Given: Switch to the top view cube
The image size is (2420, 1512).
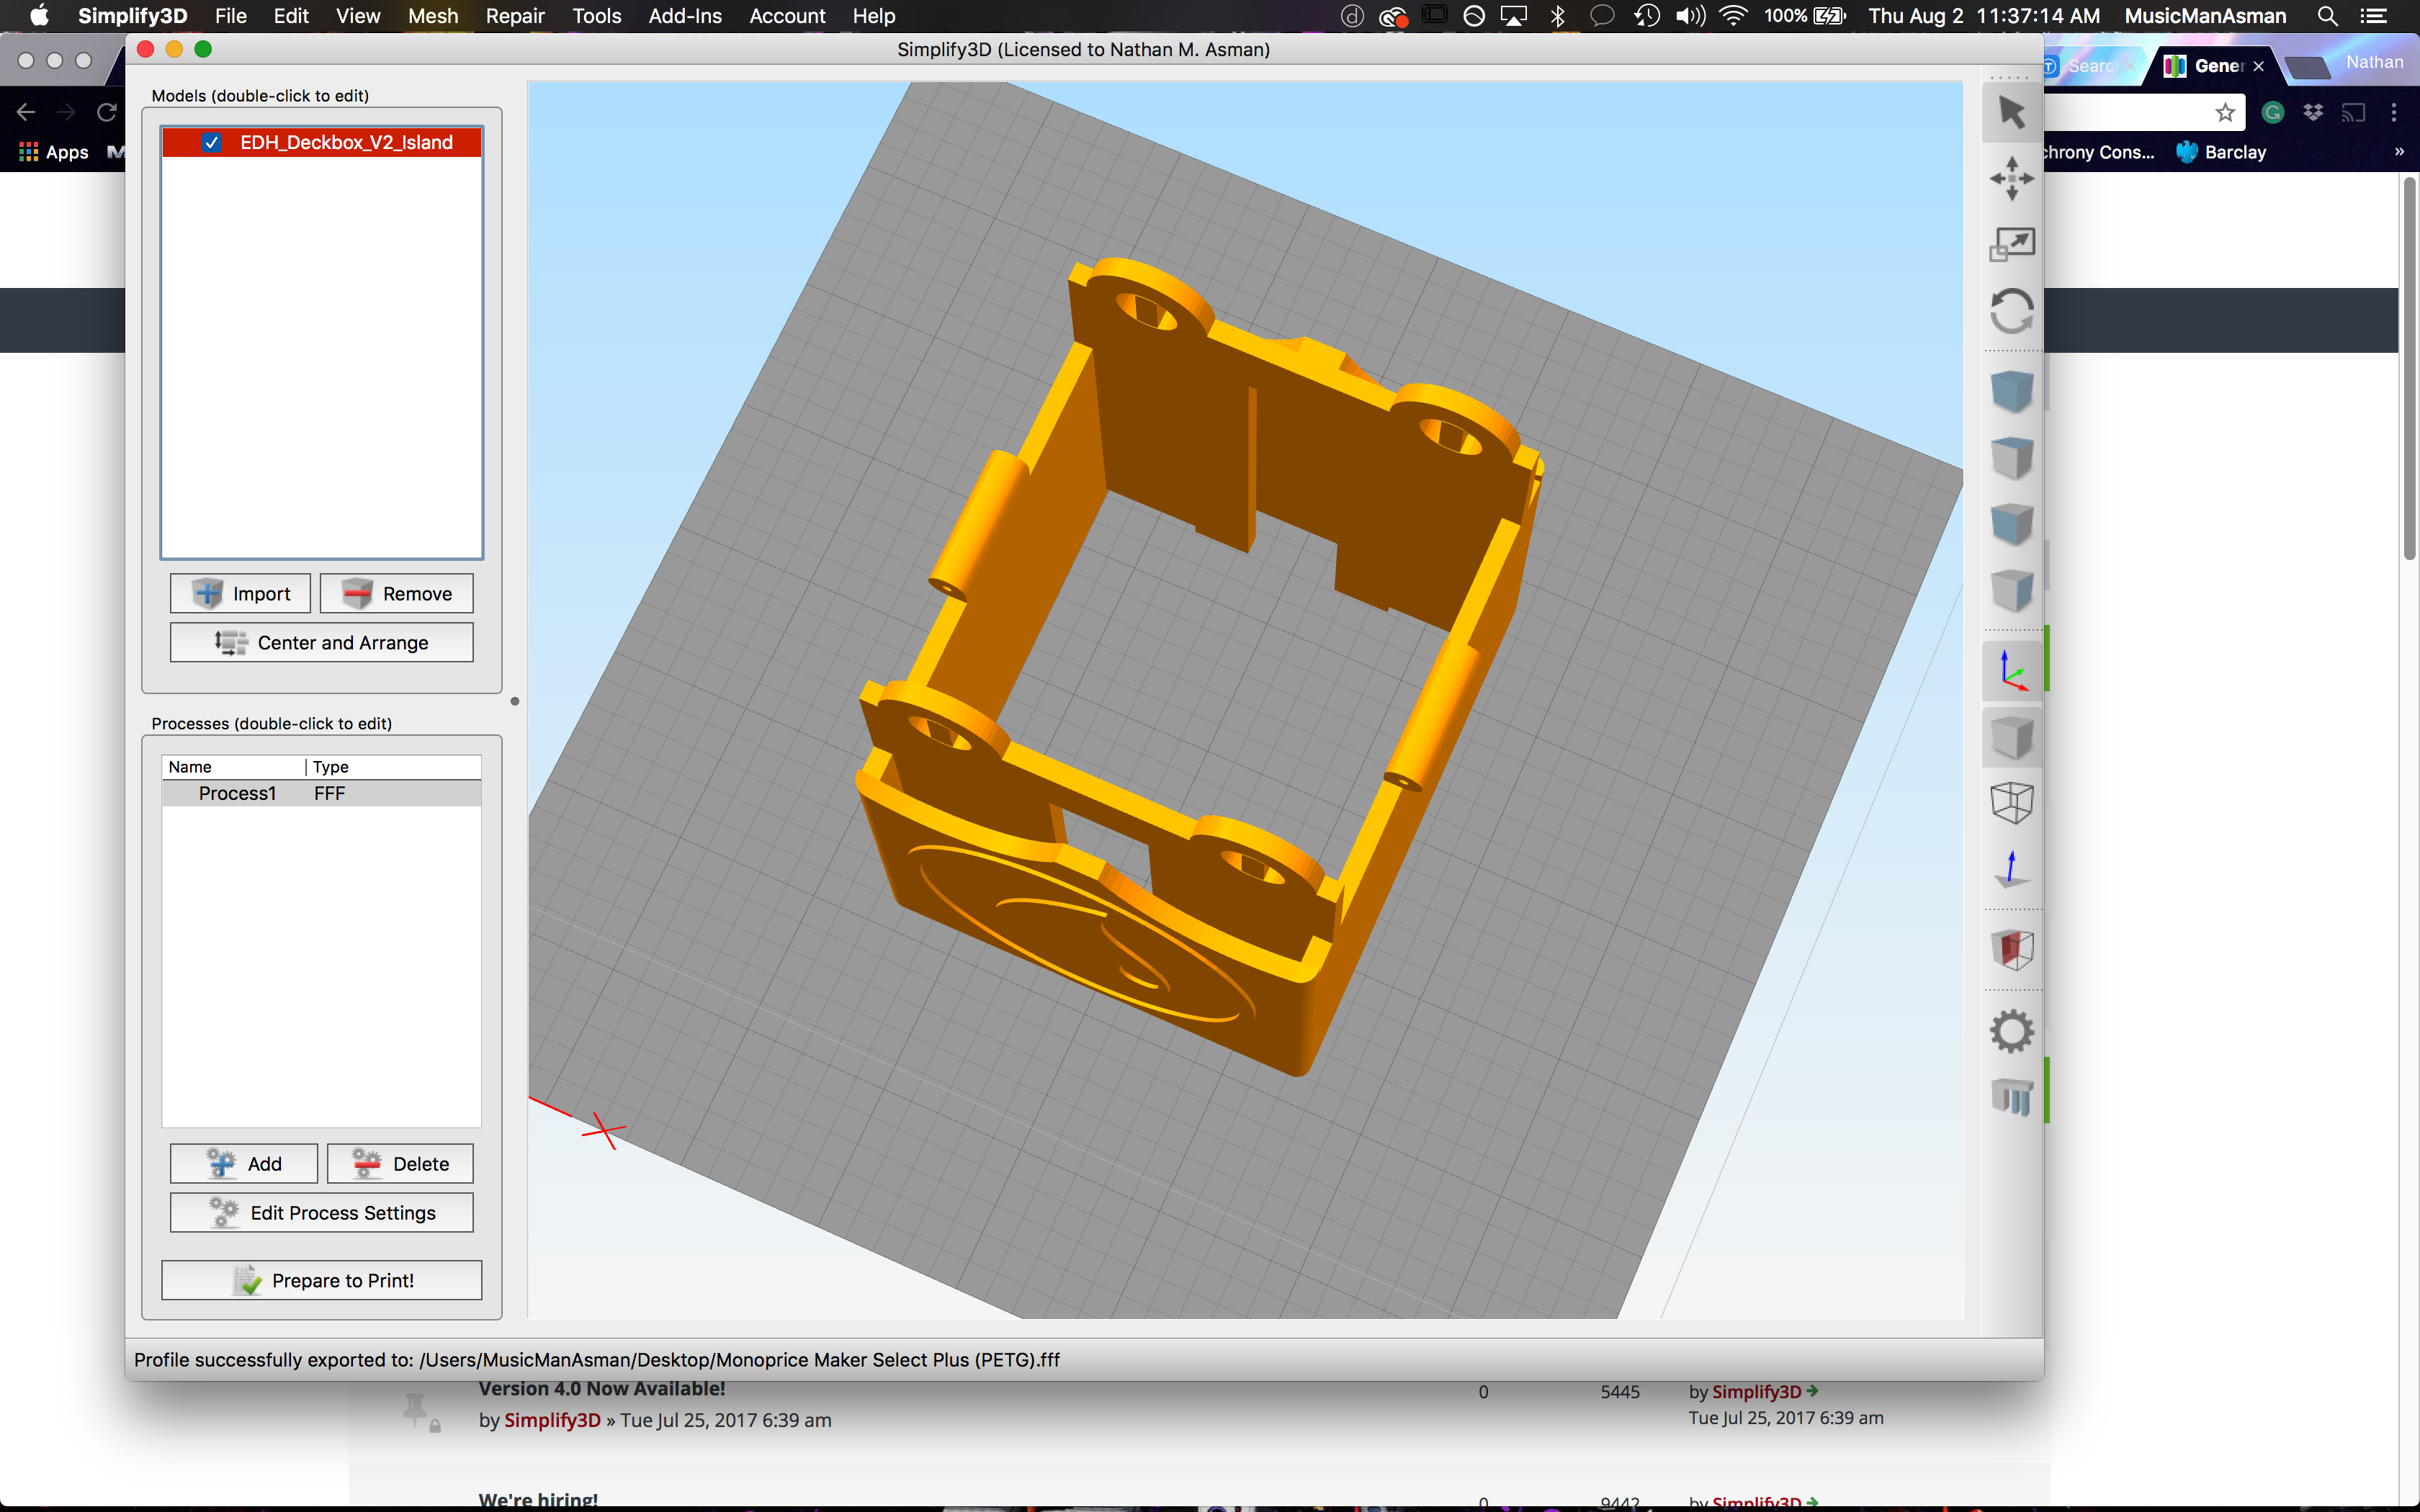Looking at the screenshot, I should click(2012, 458).
